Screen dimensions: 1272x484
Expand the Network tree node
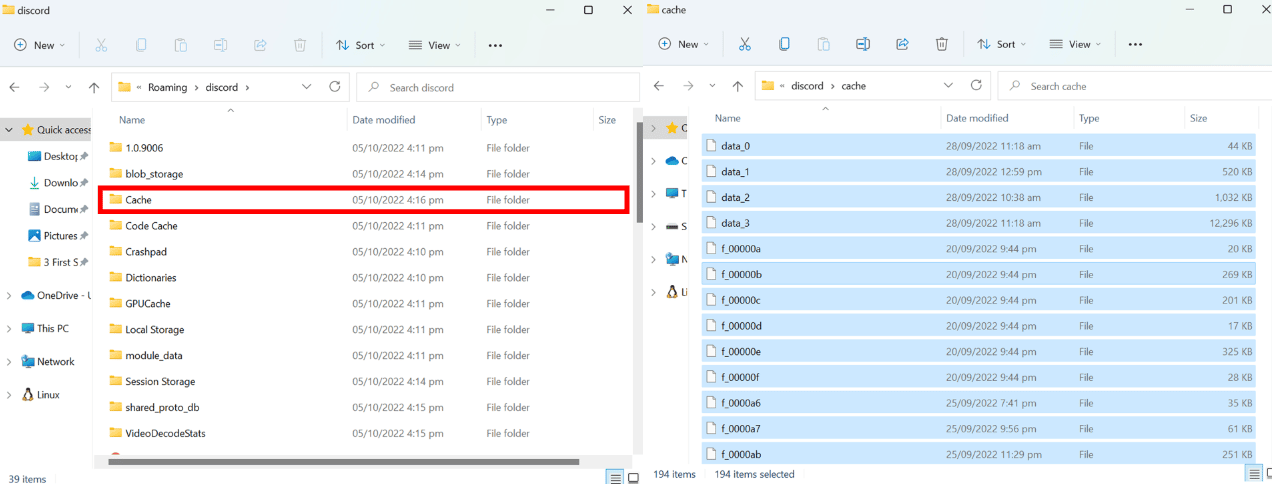tap(9, 361)
